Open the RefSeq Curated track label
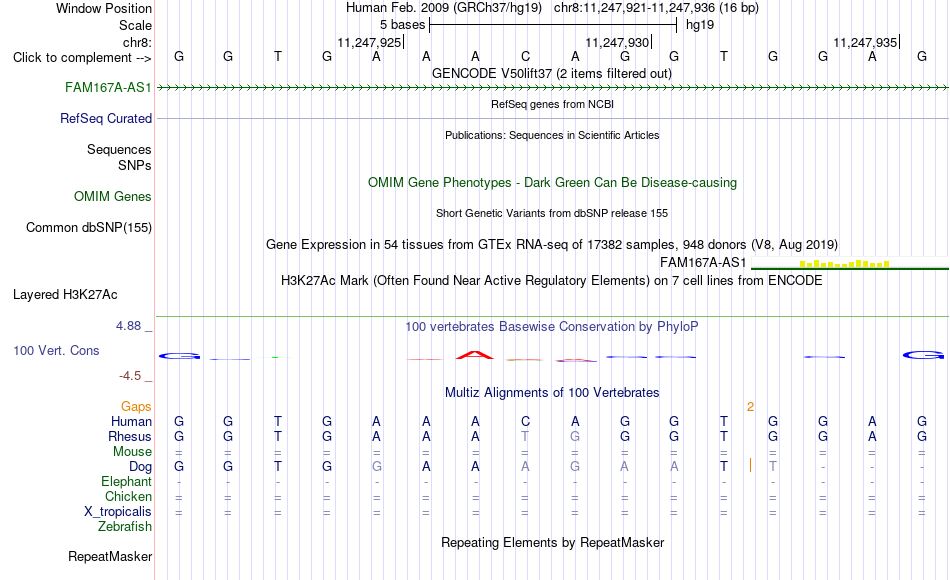 [x=105, y=118]
